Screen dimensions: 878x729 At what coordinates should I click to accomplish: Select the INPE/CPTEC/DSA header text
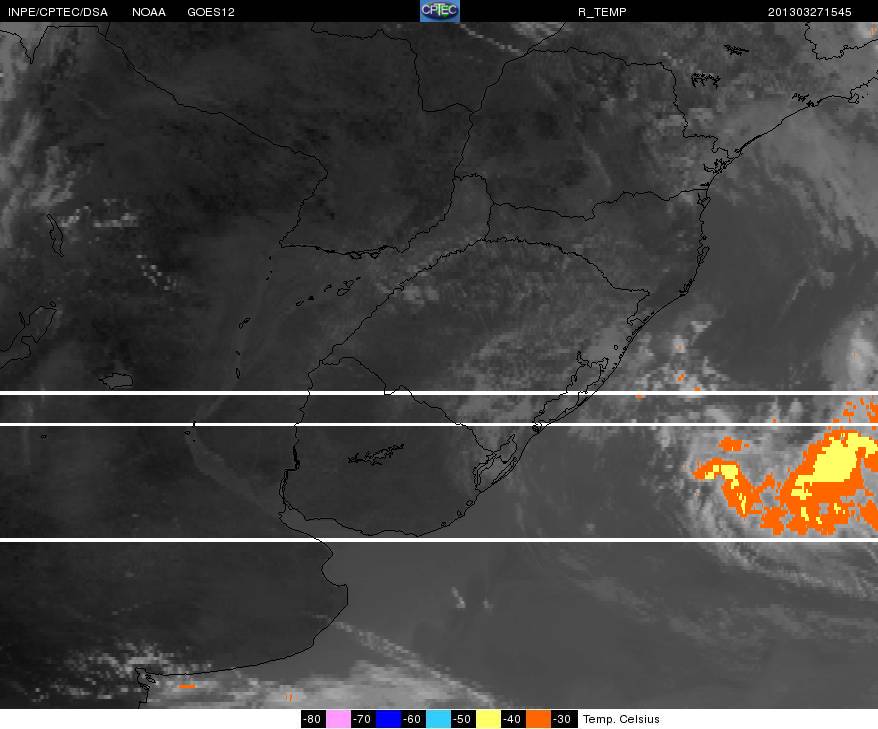(58, 12)
